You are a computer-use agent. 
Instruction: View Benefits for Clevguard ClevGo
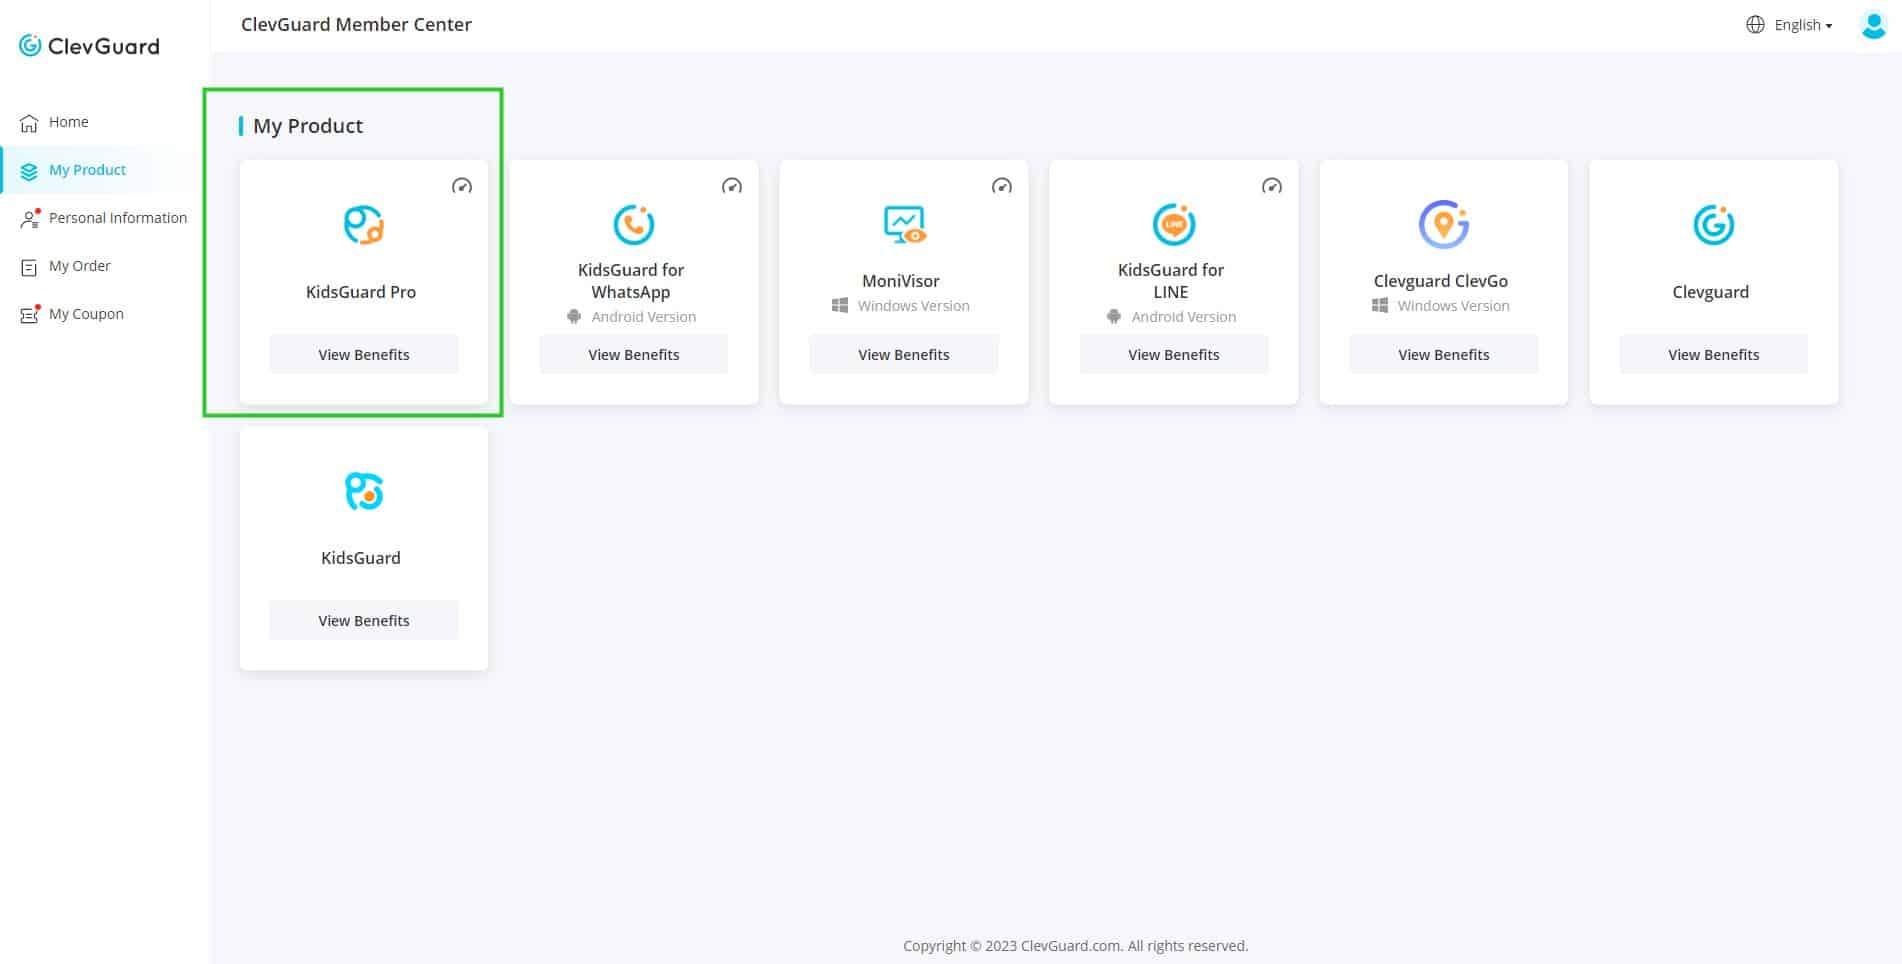(1443, 355)
